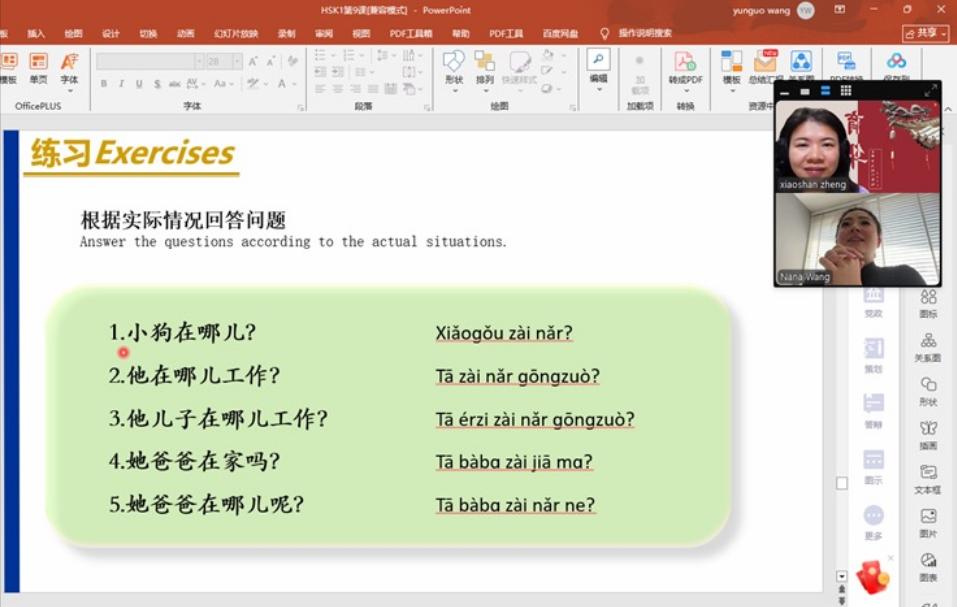Switch video panel to single thumbnail view
This screenshot has width=957, height=607.
click(805, 92)
